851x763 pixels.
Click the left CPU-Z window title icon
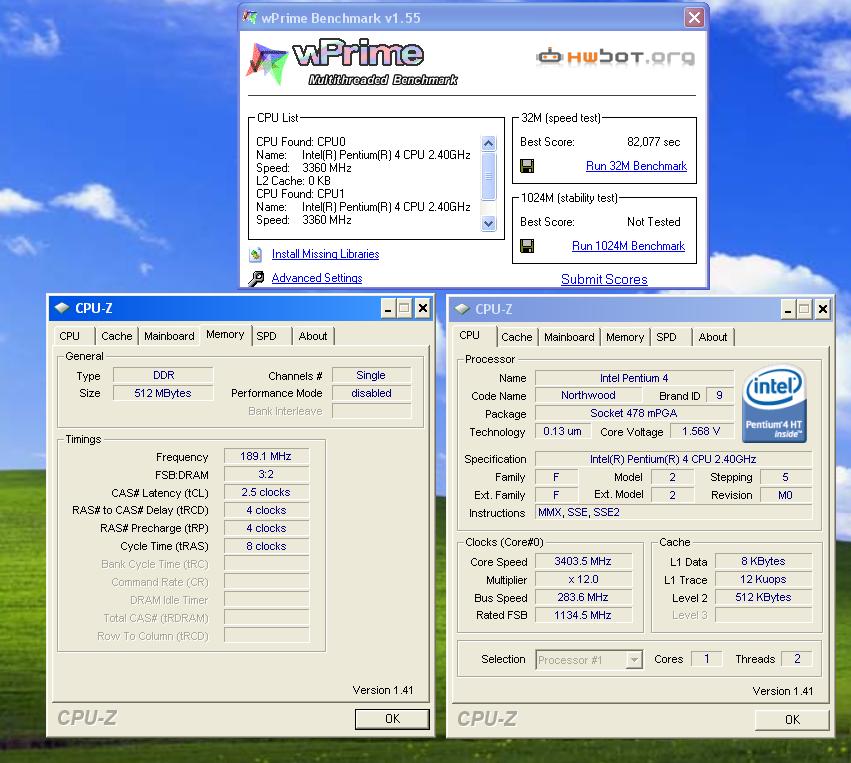(x=62, y=308)
